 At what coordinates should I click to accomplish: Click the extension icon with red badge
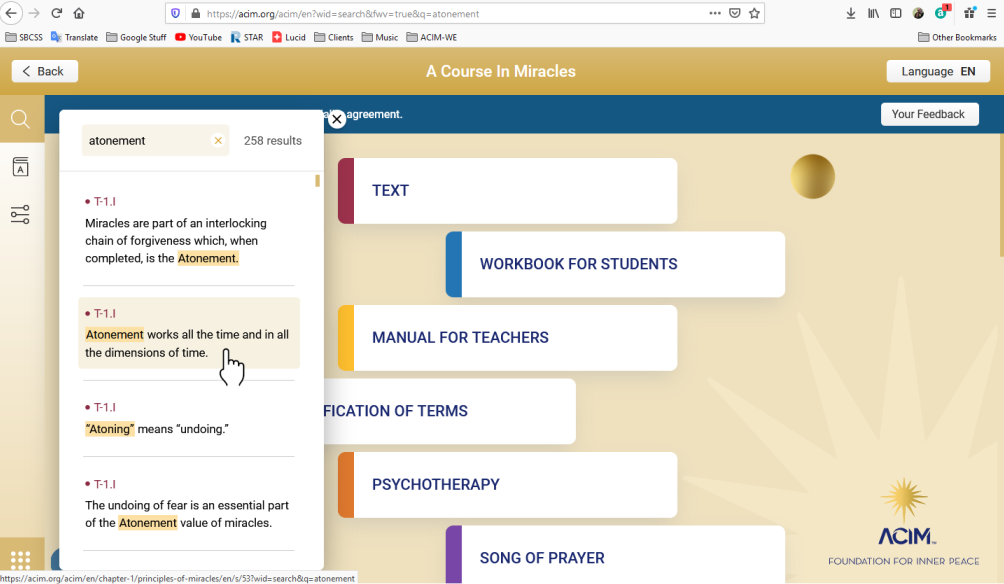941,12
